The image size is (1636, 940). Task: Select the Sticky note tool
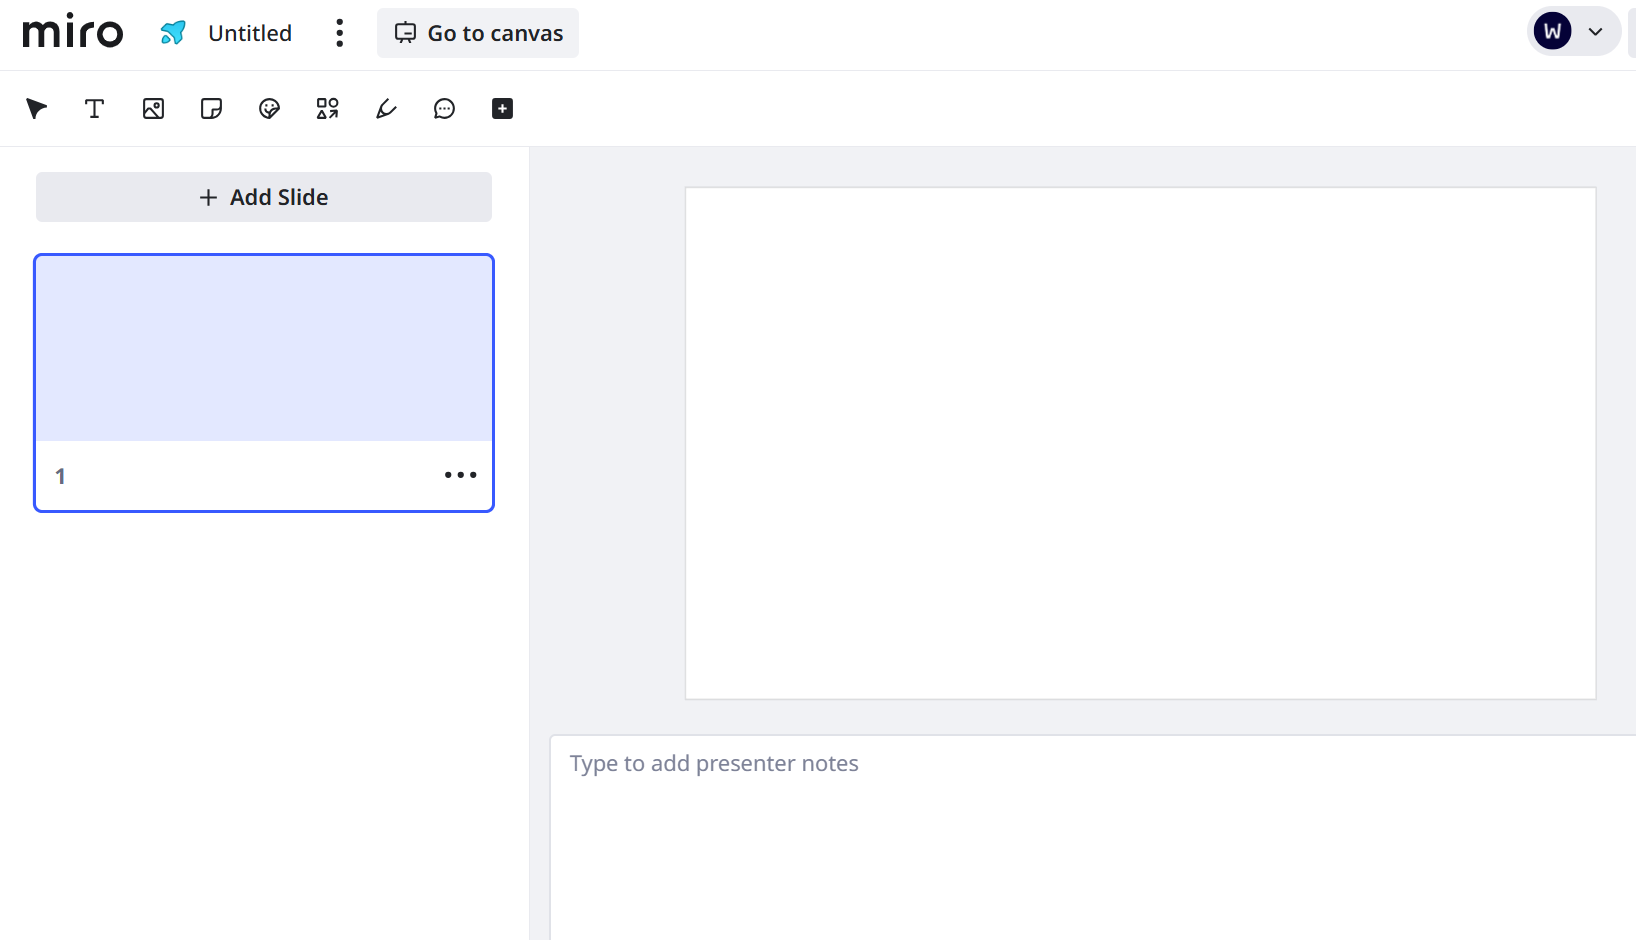click(x=210, y=108)
